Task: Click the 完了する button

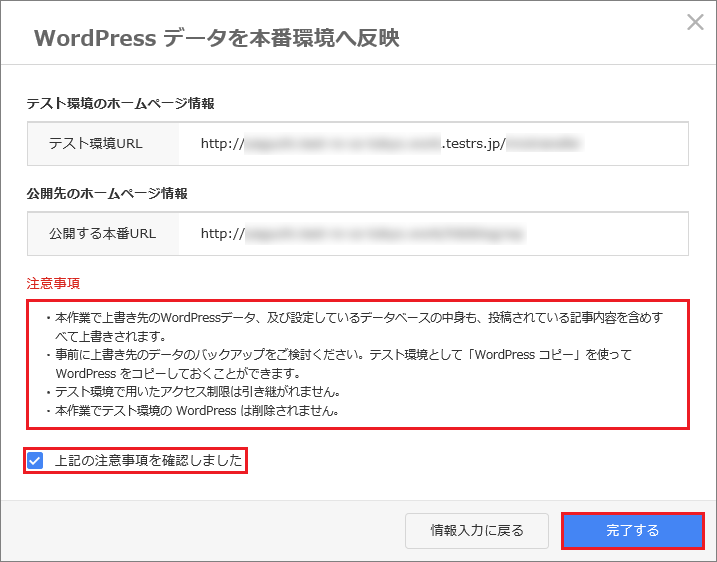Action: pos(632,530)
